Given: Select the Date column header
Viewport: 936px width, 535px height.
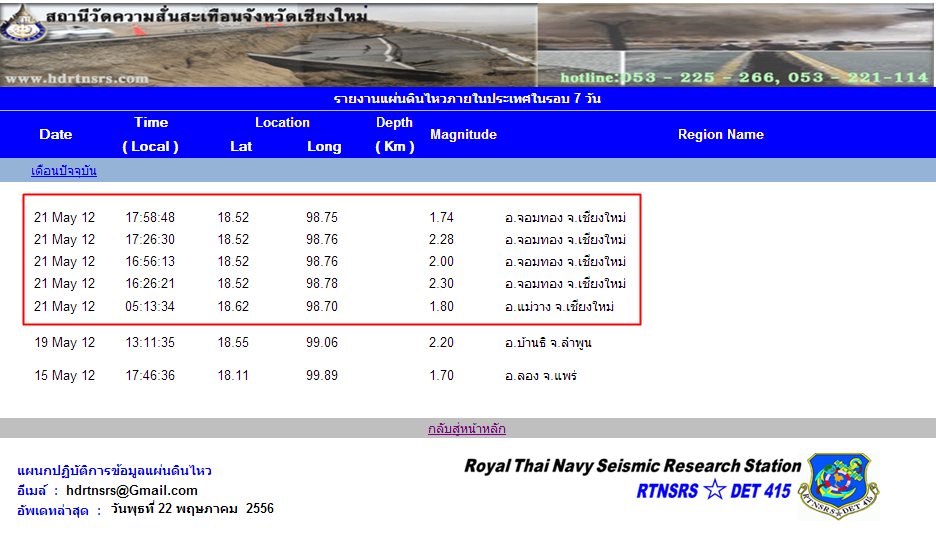Looking at the screenshot, I should point(56,134).
